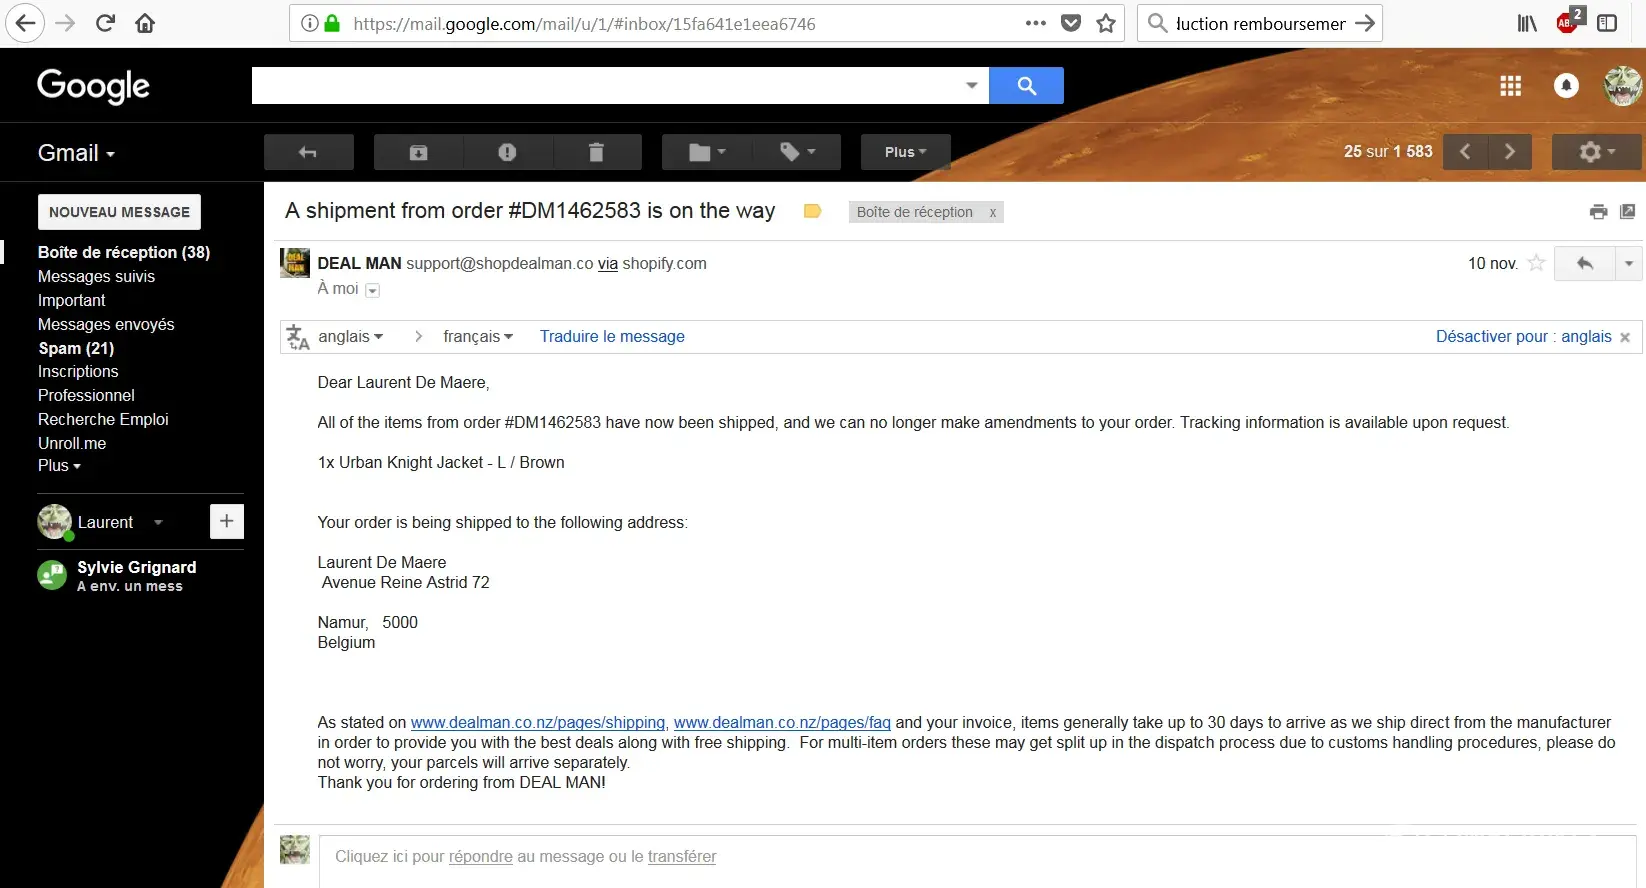
Task: Start a new chat with plus button
Action: tap(227, 521)
